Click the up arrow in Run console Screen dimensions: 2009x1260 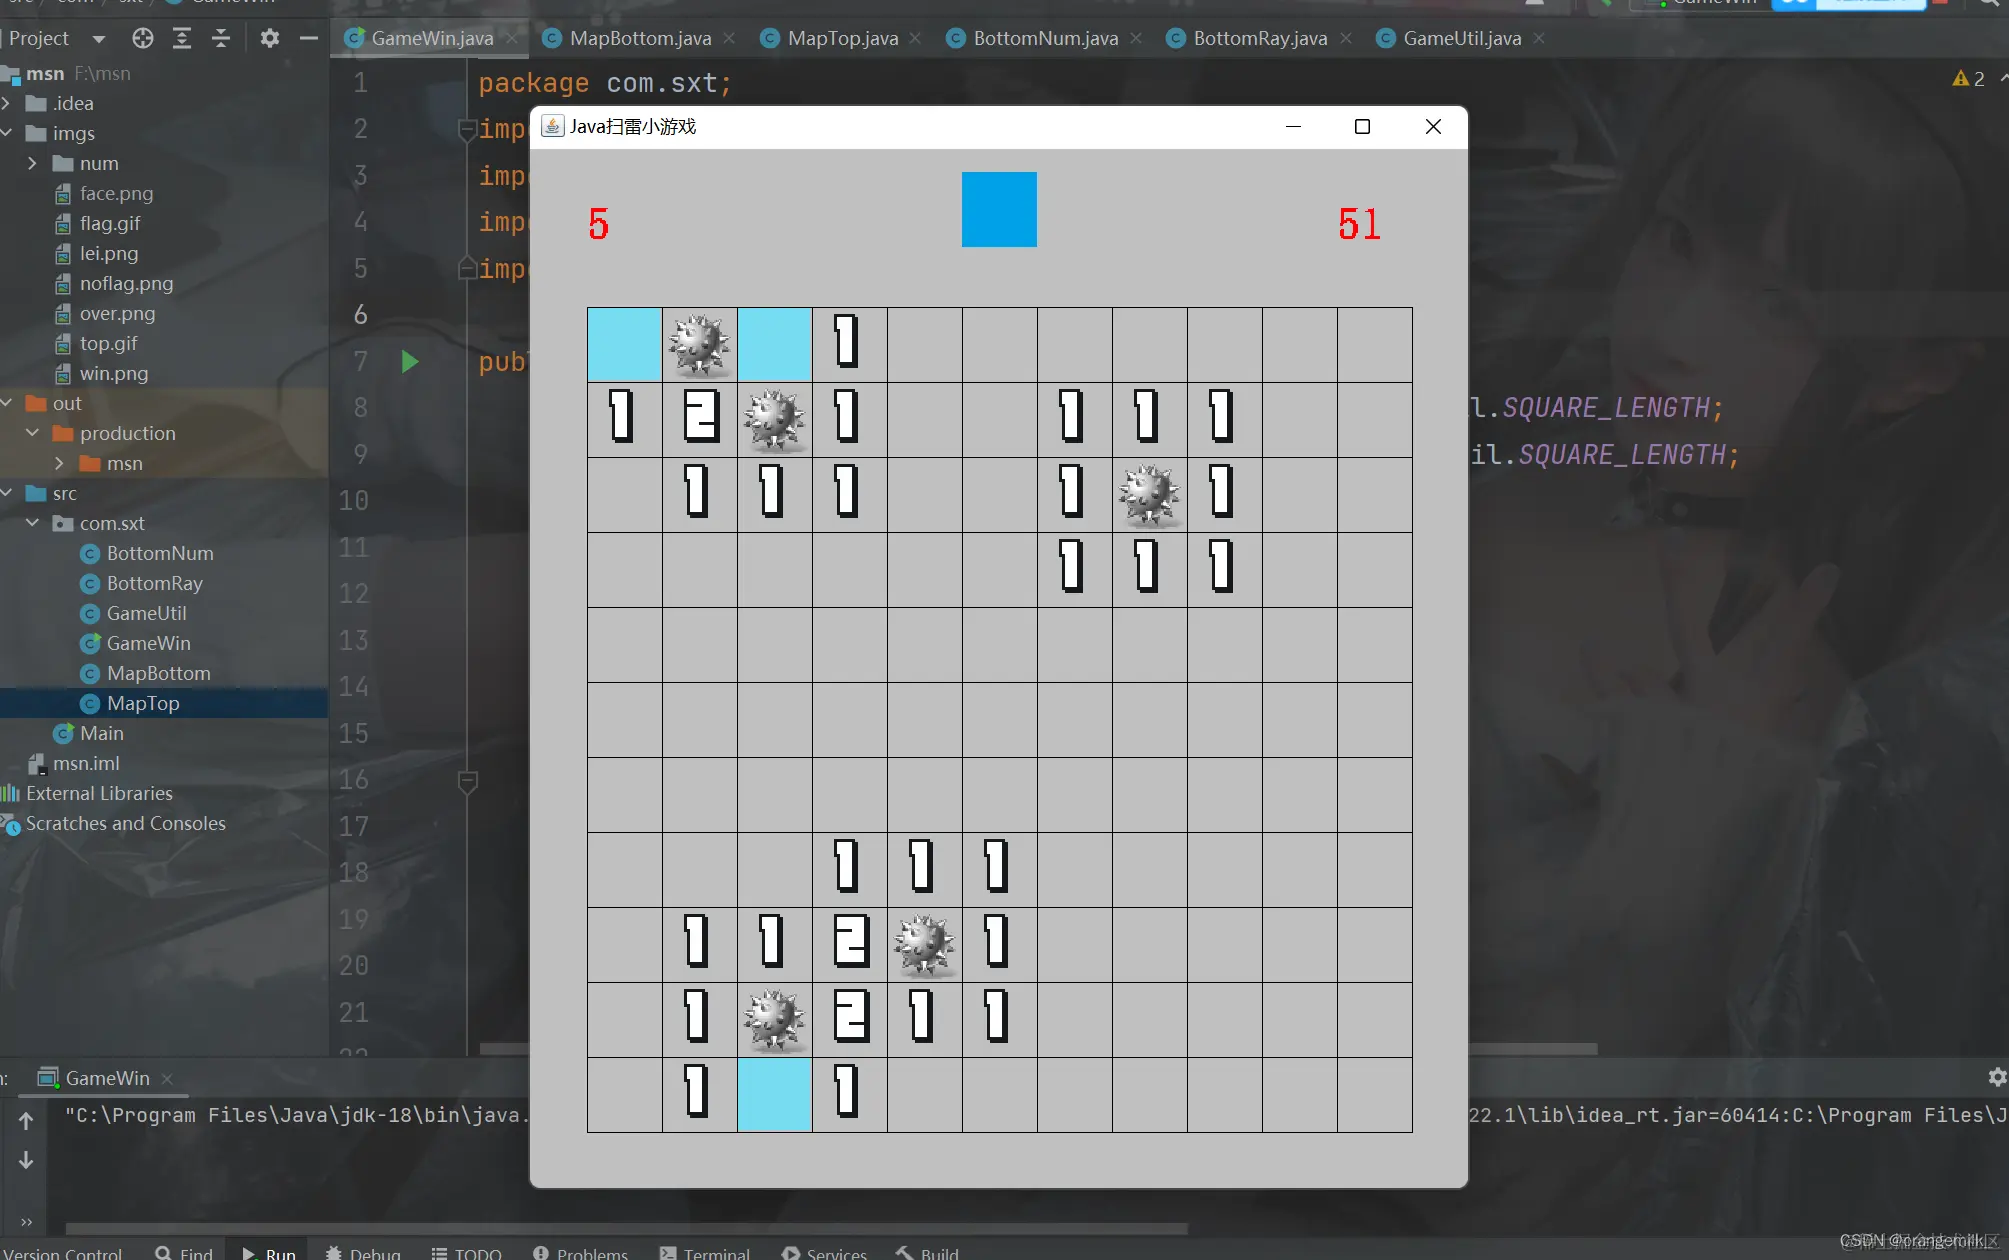pyautogui.click(x=26, y=1120)
